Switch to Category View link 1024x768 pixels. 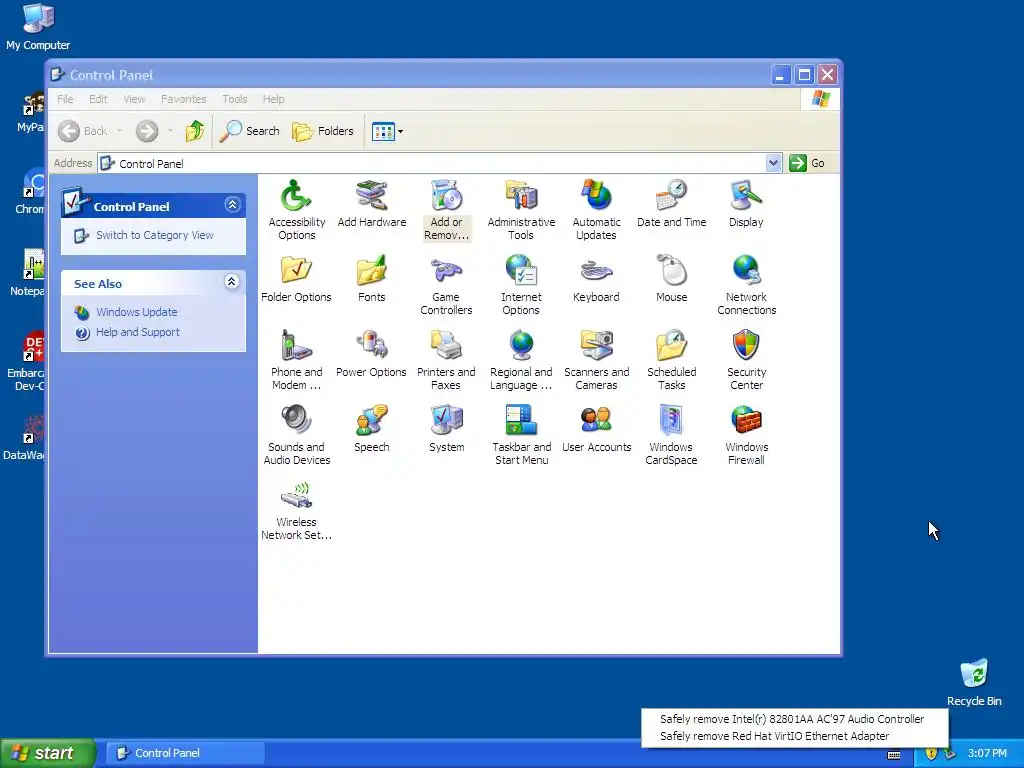[155, 235]
